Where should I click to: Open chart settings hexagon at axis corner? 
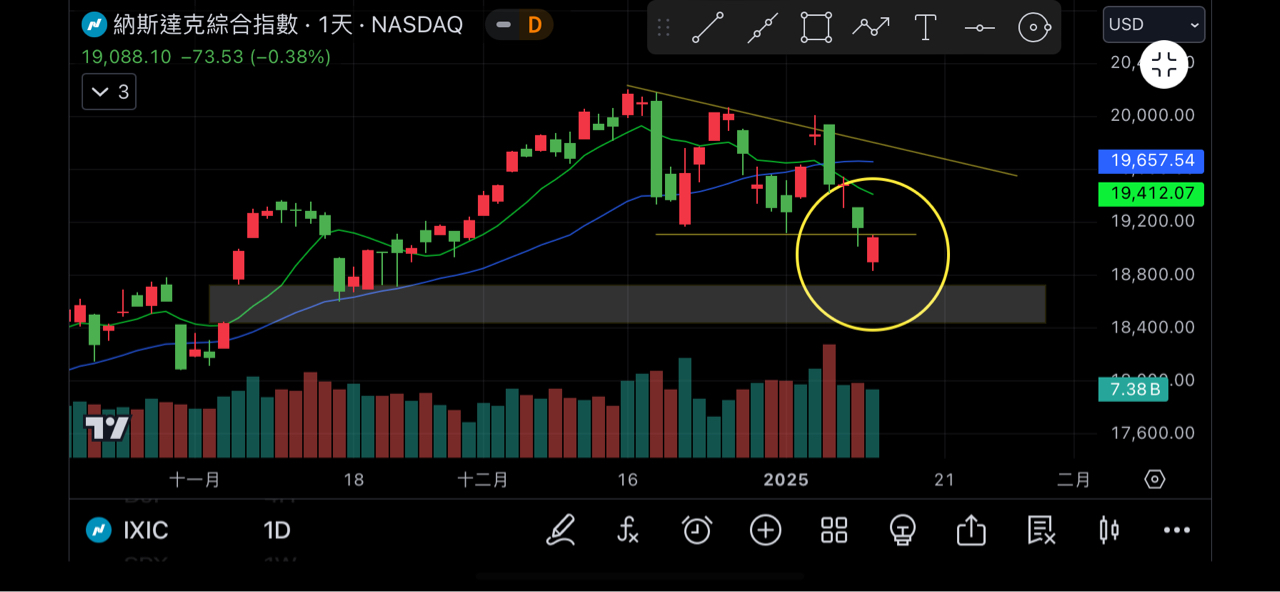[1155, 480]
